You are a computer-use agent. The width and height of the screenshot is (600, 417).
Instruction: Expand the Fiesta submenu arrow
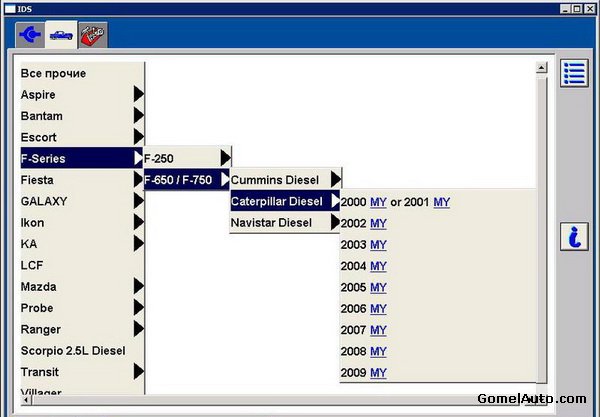click(139, 179)
